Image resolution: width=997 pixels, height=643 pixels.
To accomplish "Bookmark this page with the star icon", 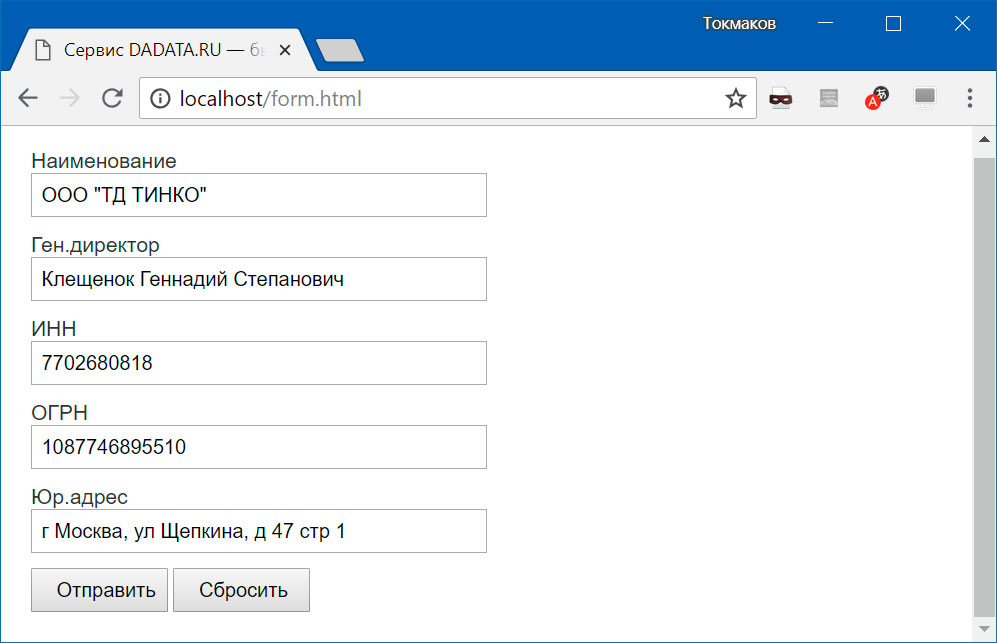I will [x=736, y=98].
